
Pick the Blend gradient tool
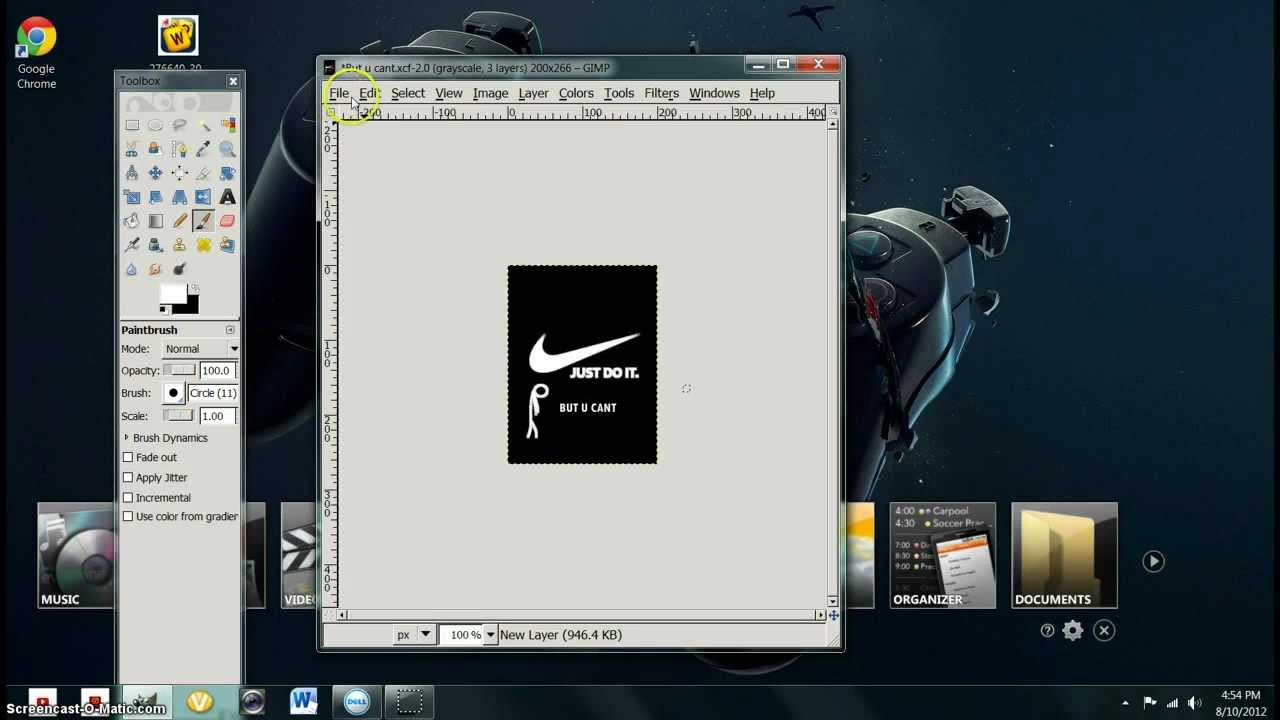pyautogui.click(x=155, y=221)
